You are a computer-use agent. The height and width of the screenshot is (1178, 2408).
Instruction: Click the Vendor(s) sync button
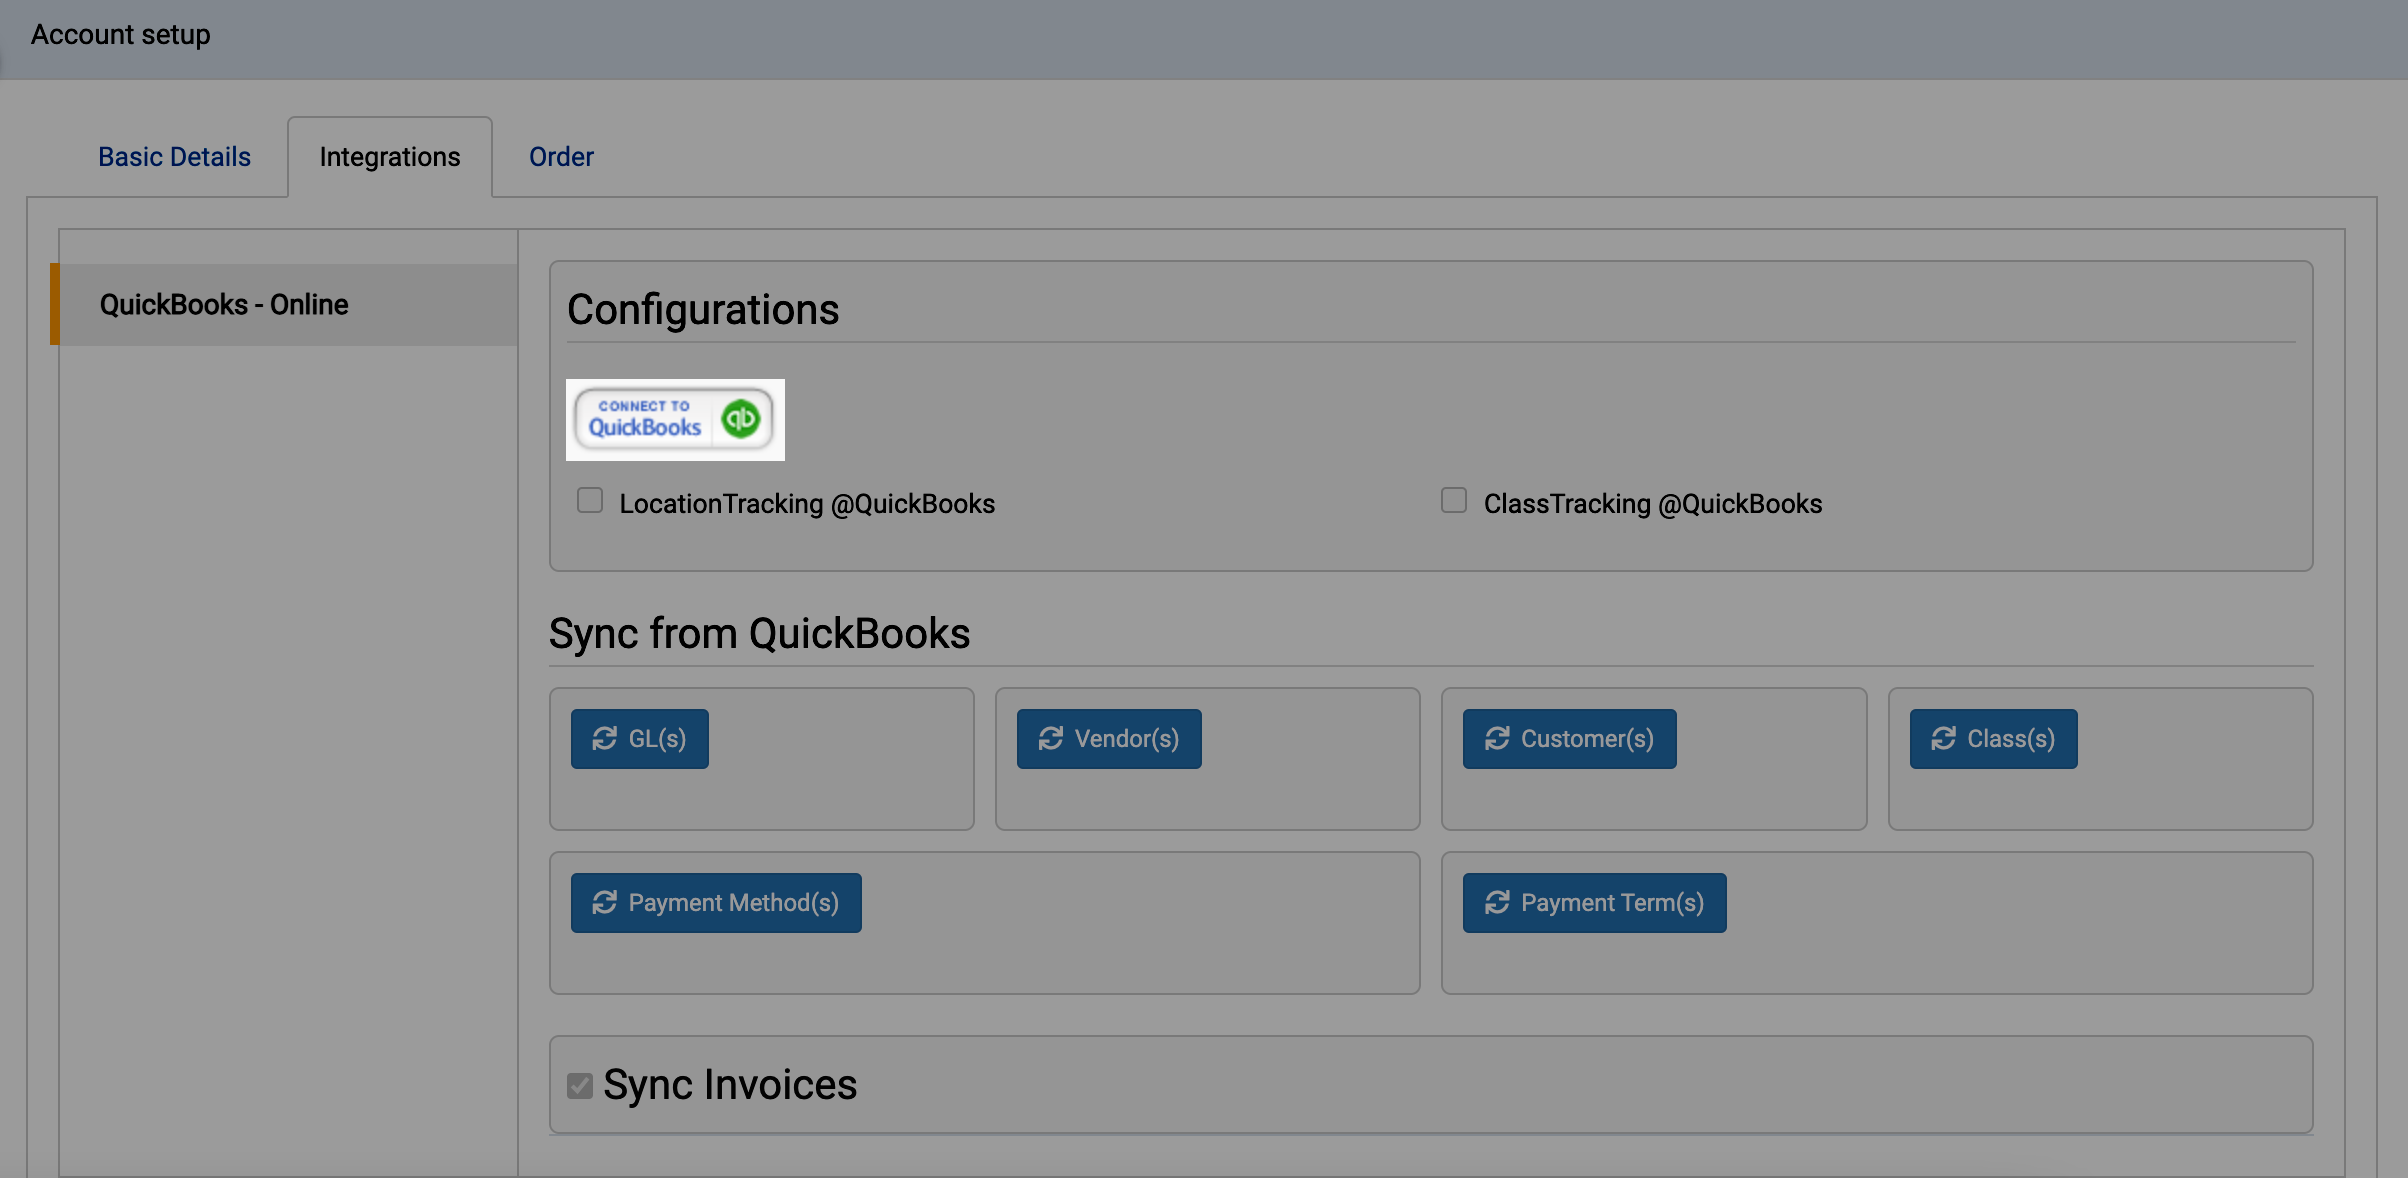tap(1107, 738)
